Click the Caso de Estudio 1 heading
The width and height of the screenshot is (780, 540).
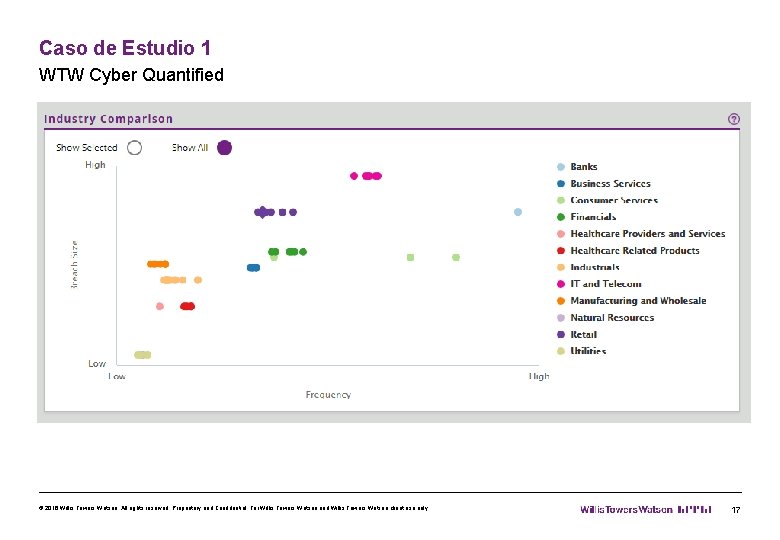[125, 48]
